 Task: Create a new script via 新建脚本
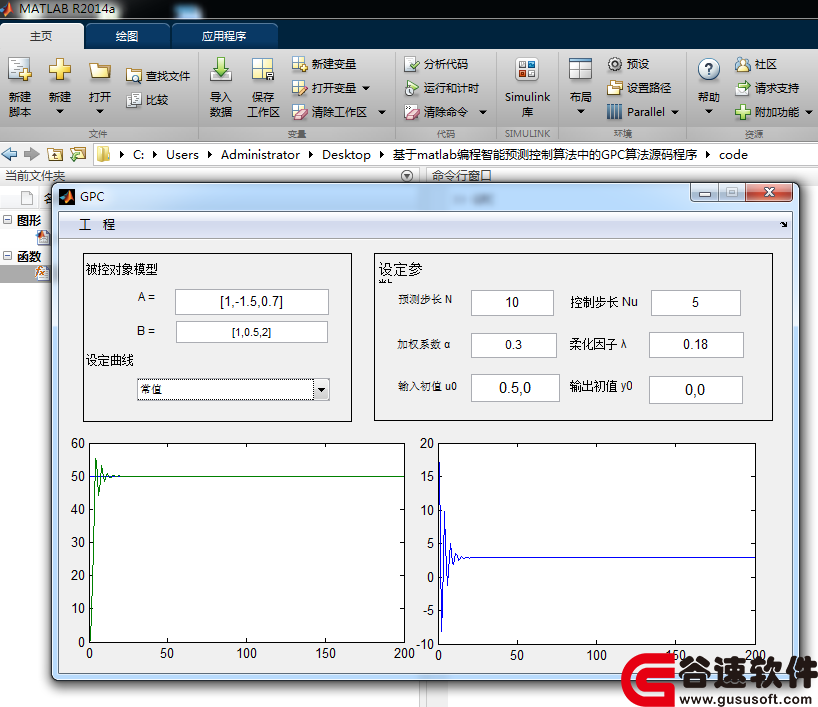[20, 87]
